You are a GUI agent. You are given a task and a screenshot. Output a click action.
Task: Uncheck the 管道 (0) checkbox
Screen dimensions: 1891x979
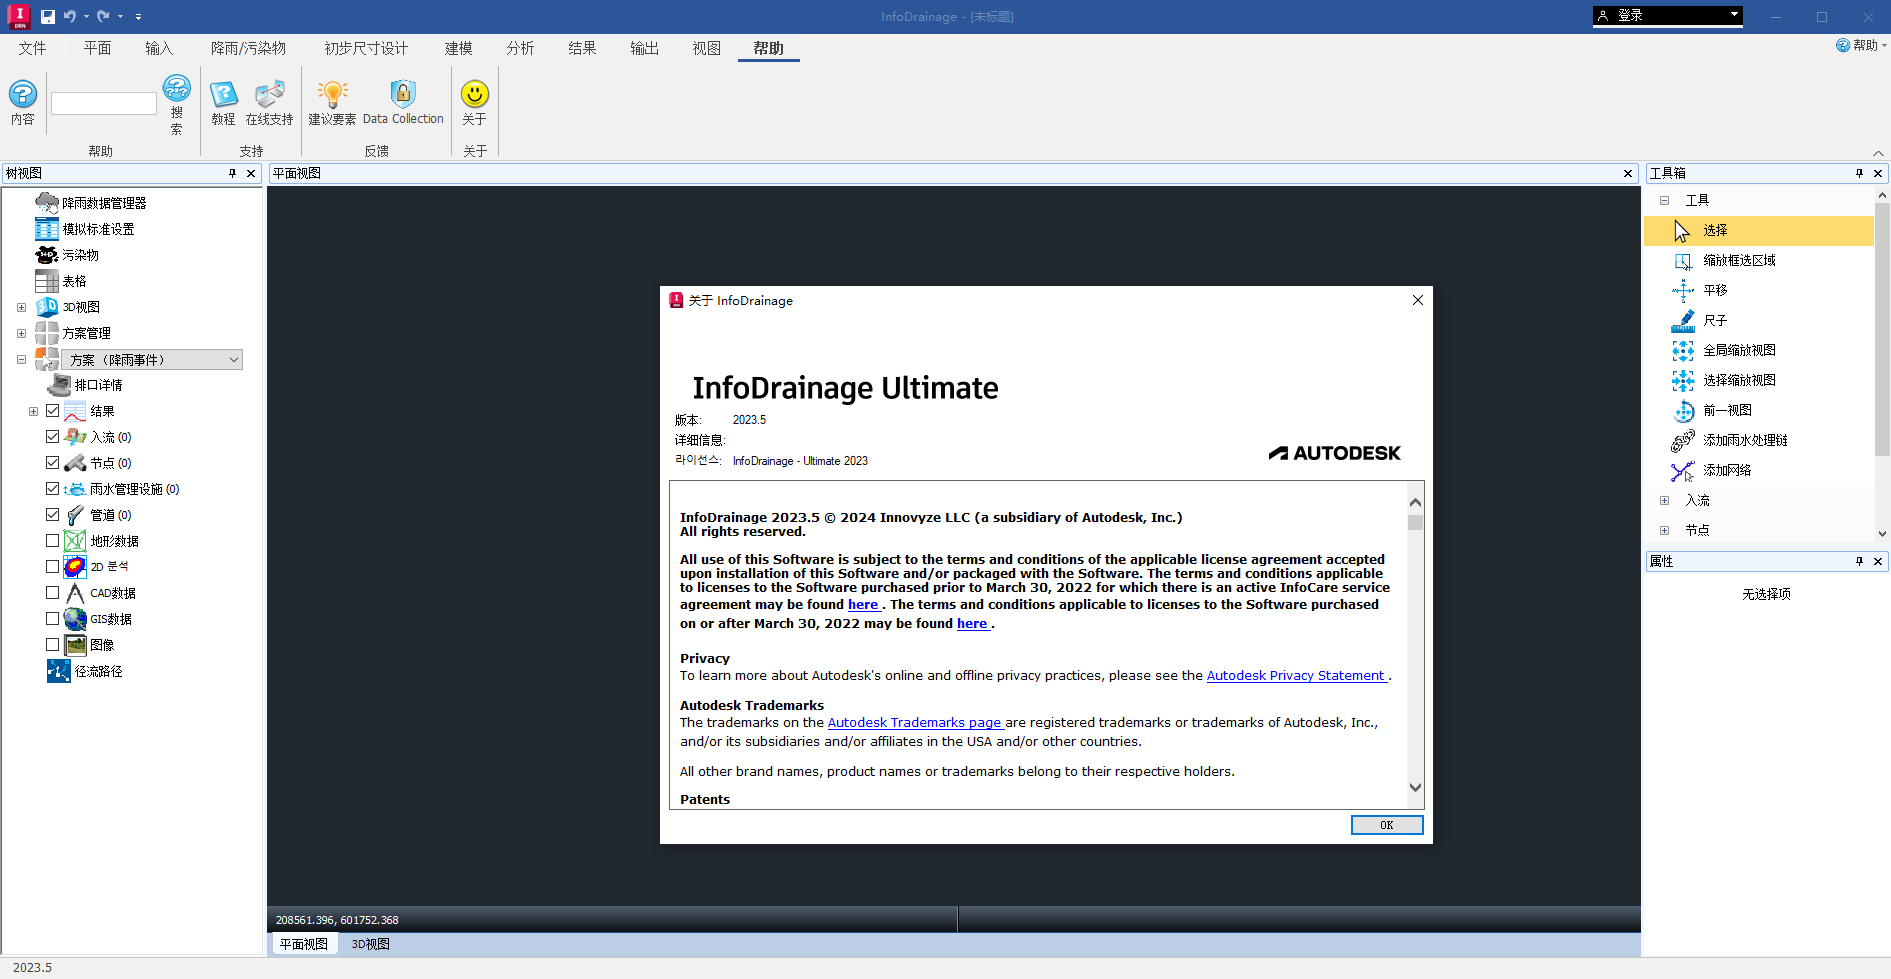[53, 514]
